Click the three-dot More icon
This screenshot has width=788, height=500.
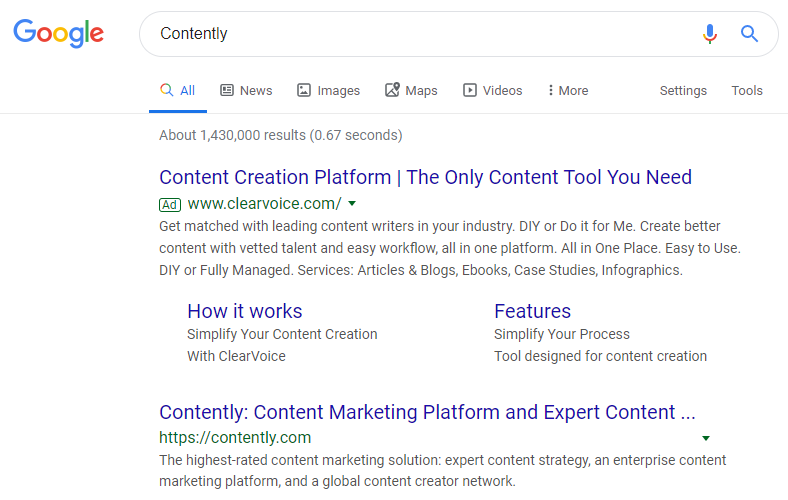(x=551, y=90)
